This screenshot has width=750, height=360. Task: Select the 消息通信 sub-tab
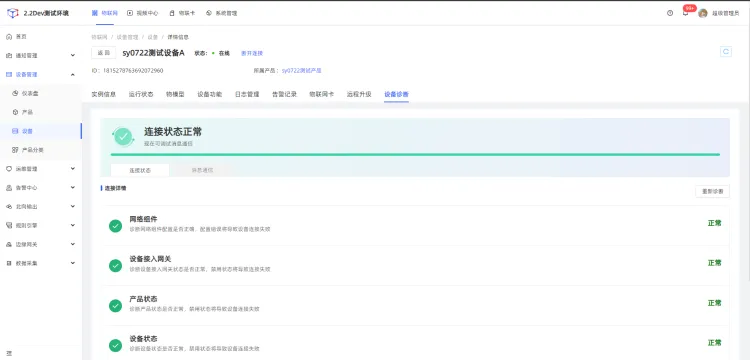pos(202,170)
